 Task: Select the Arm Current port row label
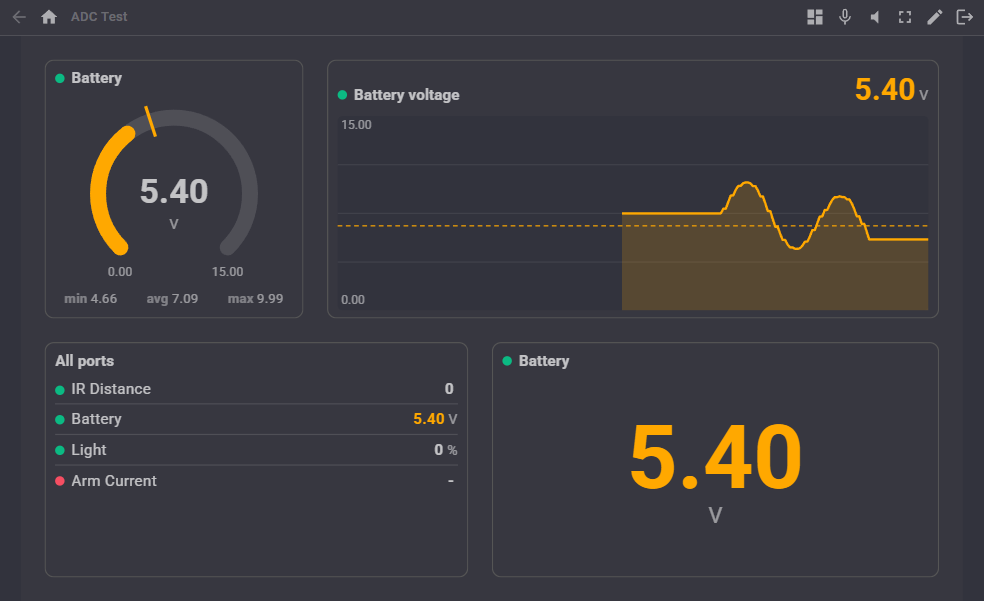(x=114, y=481)
